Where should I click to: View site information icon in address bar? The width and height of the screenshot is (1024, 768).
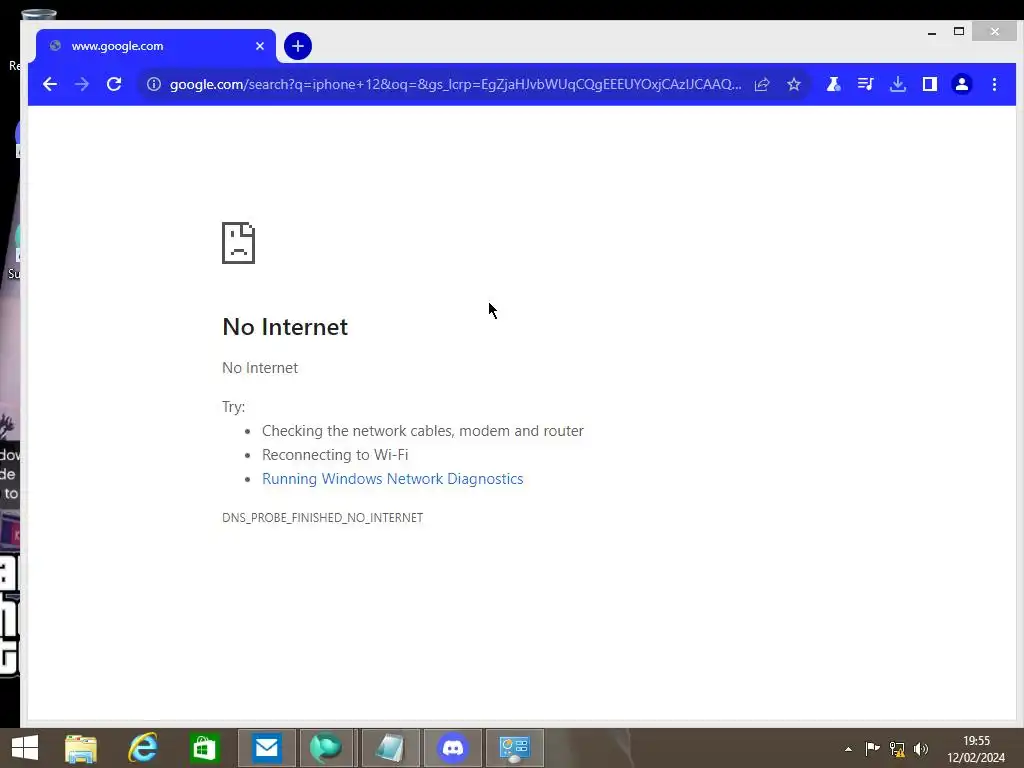153,84
